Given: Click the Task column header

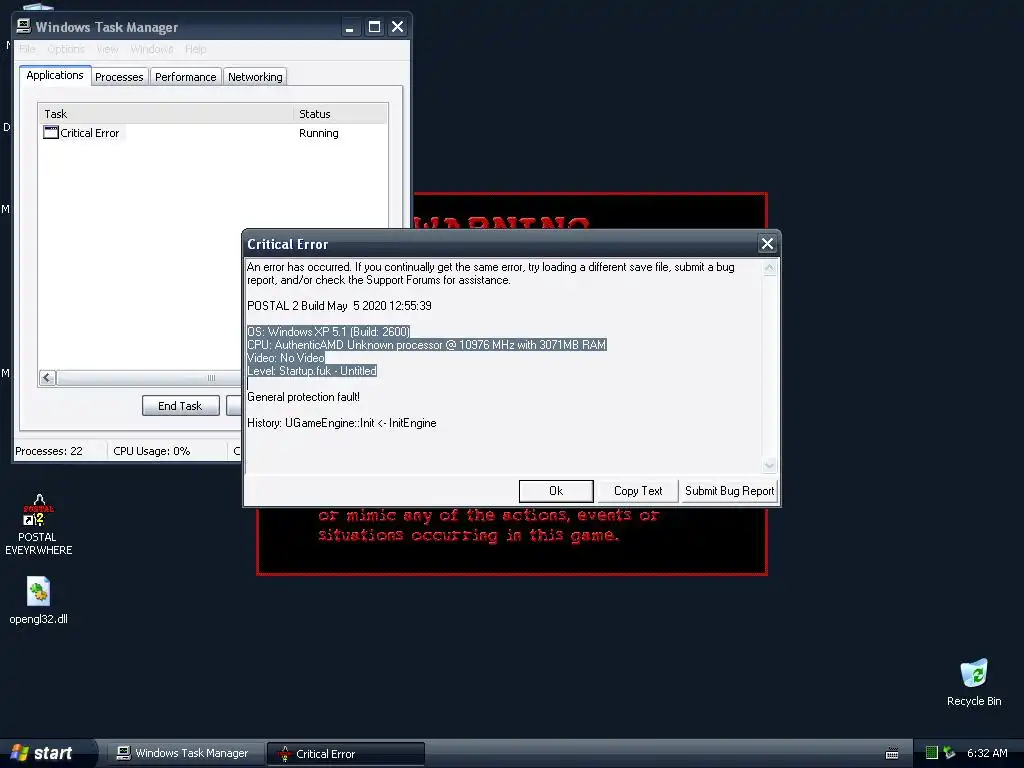Looking at the screenshot, I should tap(165, 114).
